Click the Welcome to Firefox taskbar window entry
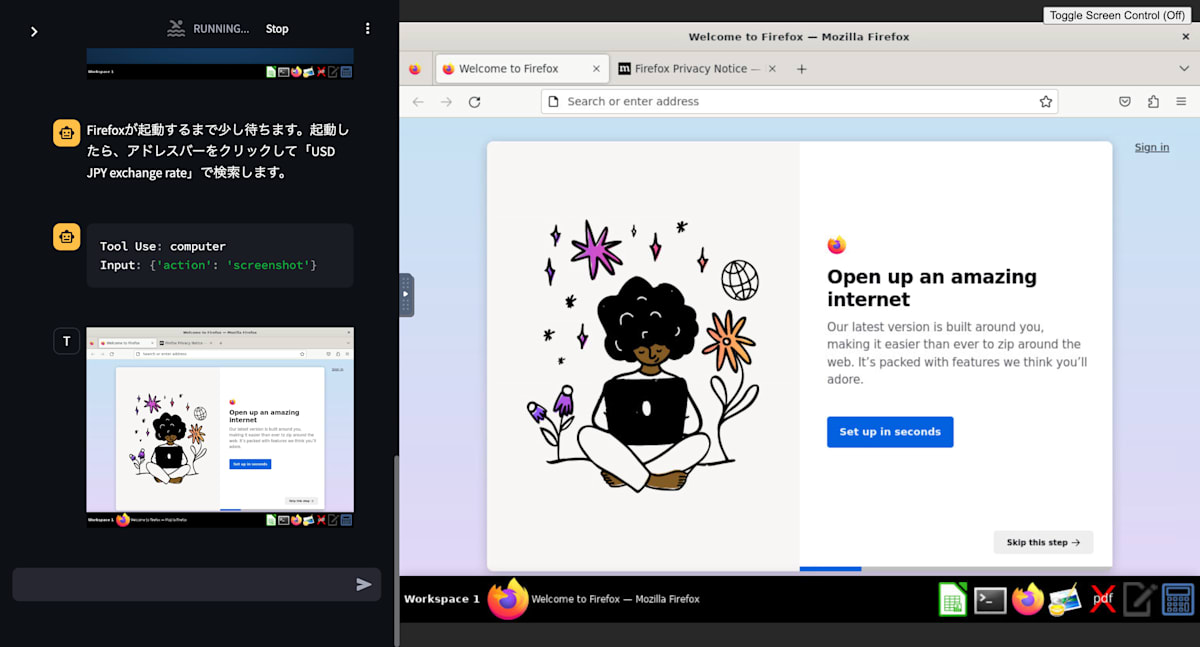 click(x=615, y=599)
